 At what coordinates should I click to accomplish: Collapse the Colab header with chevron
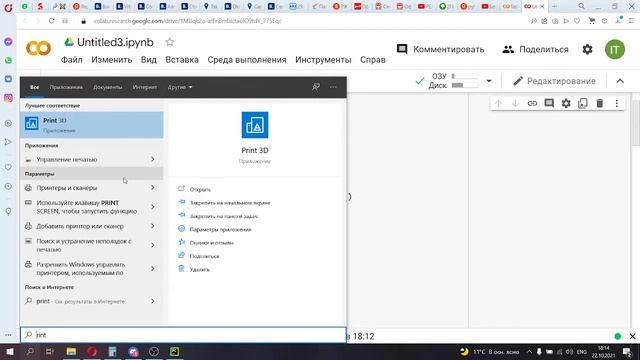pos(620,81)
